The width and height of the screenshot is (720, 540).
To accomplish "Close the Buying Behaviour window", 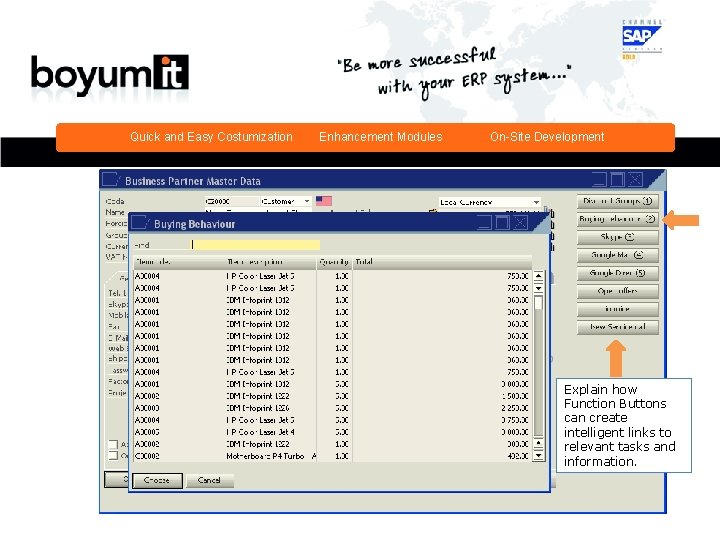I will coord(521,223).
